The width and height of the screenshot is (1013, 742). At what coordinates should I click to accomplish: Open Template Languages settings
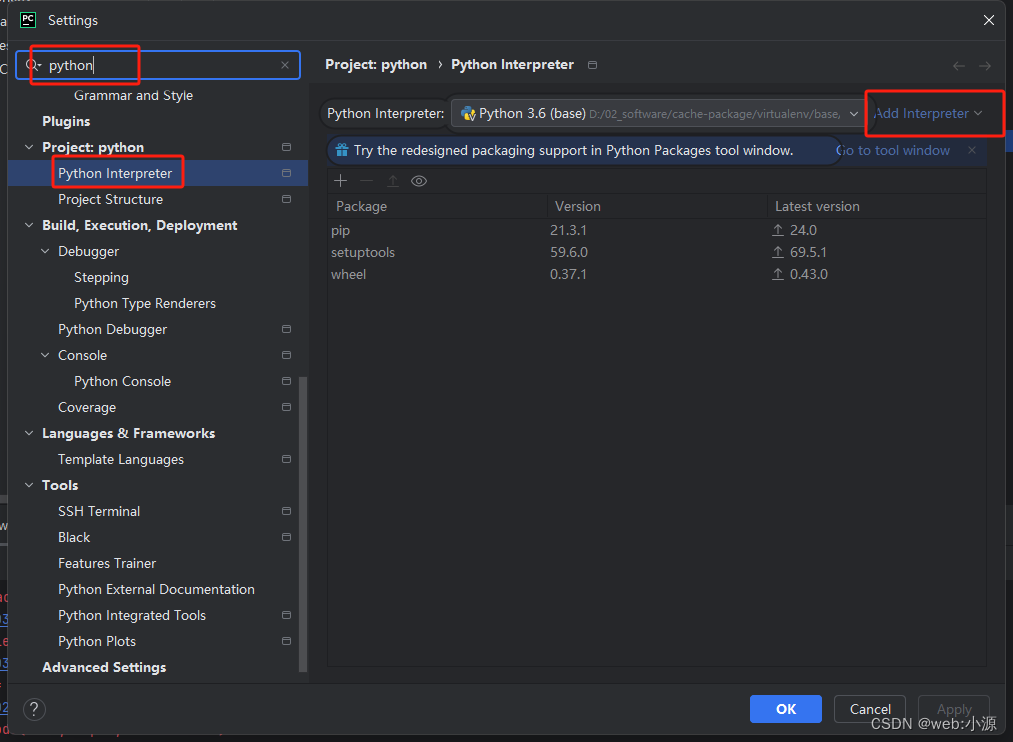click(121, 459)
